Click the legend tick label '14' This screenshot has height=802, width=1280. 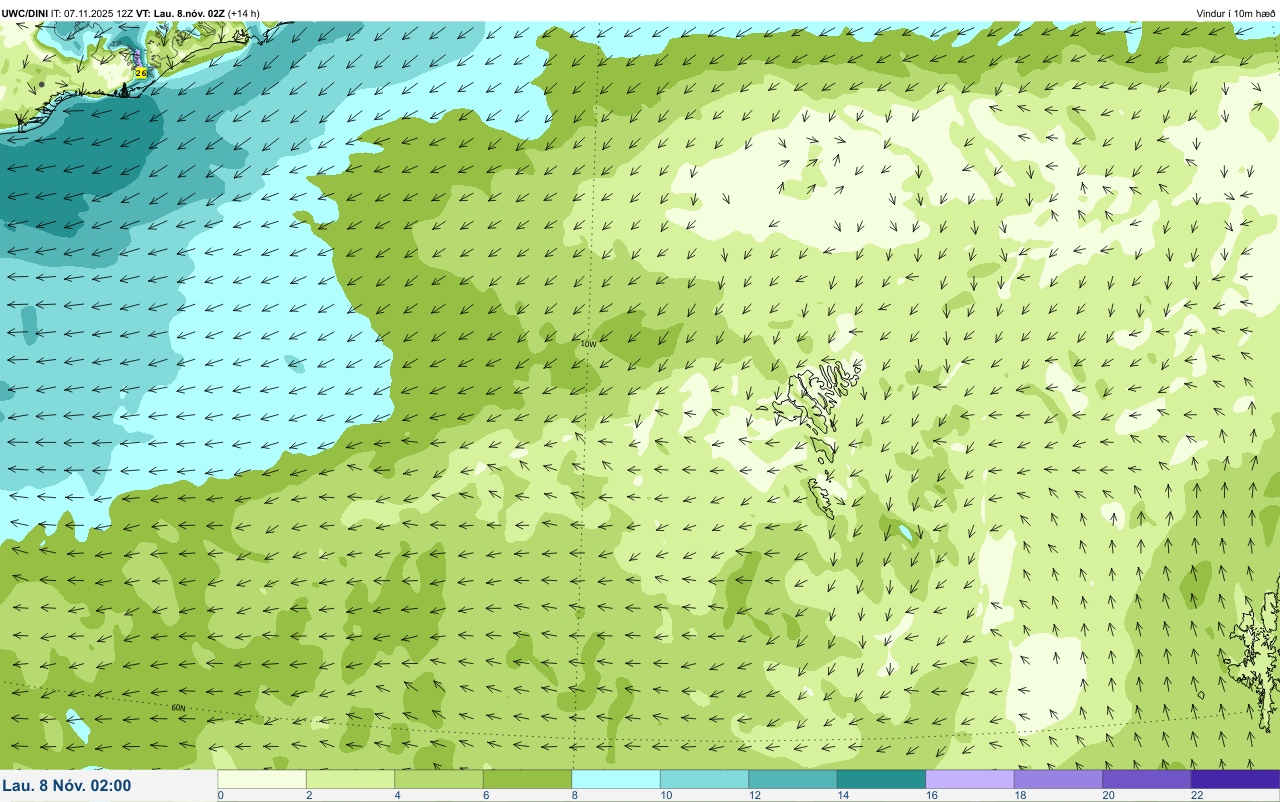pyautogui.click(x=842, y=795)
